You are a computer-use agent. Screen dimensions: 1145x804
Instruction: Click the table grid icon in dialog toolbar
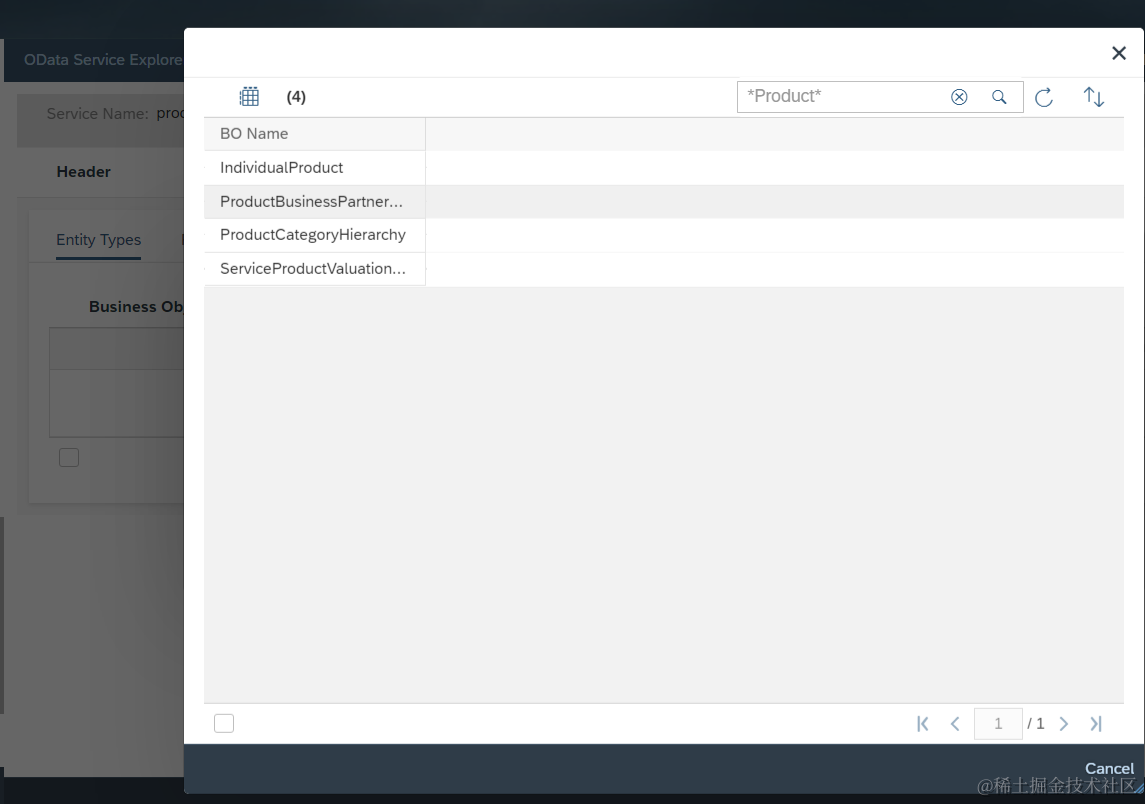[x=249, y=96]
